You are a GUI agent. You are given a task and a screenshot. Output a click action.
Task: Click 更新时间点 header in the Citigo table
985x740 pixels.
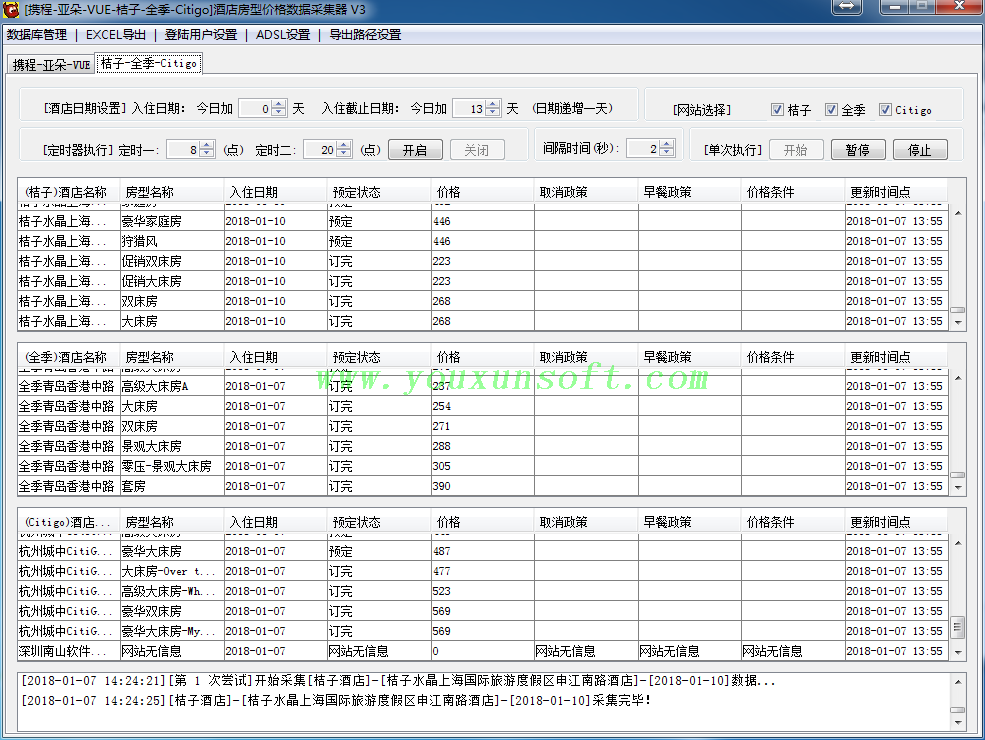point(896,523)
